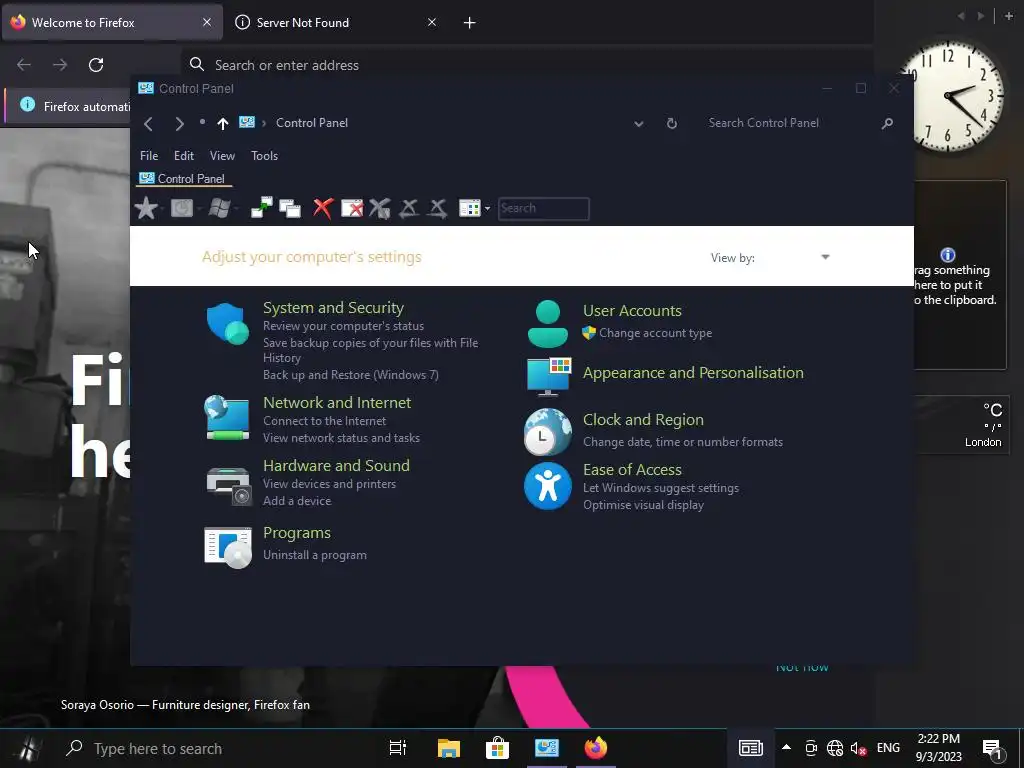Go forward in the Control Panel window
This screenshot has height=768, width=1024.
[180, 123]
